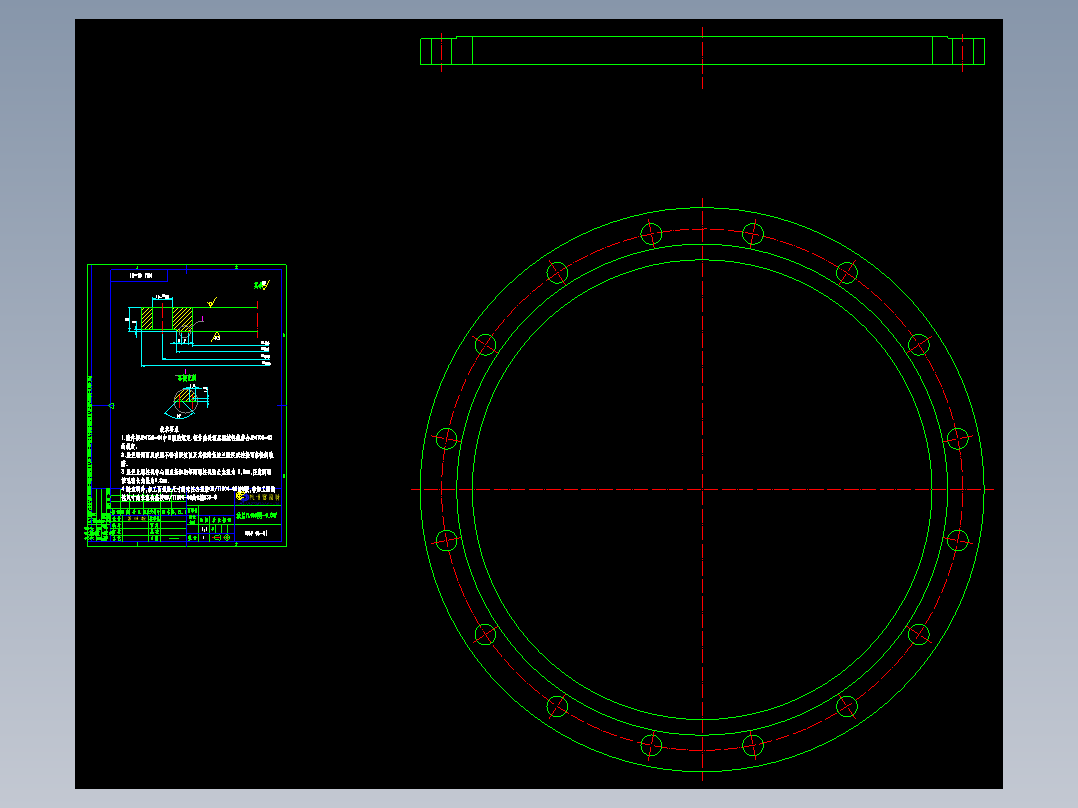Select the bolt hole just right of the bottom centerline

pos(753,745)
